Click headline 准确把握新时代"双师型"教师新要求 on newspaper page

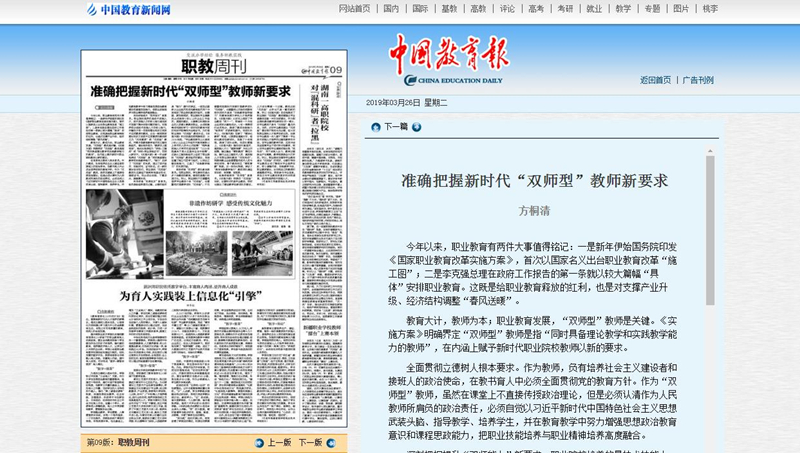tap(190, 91)
